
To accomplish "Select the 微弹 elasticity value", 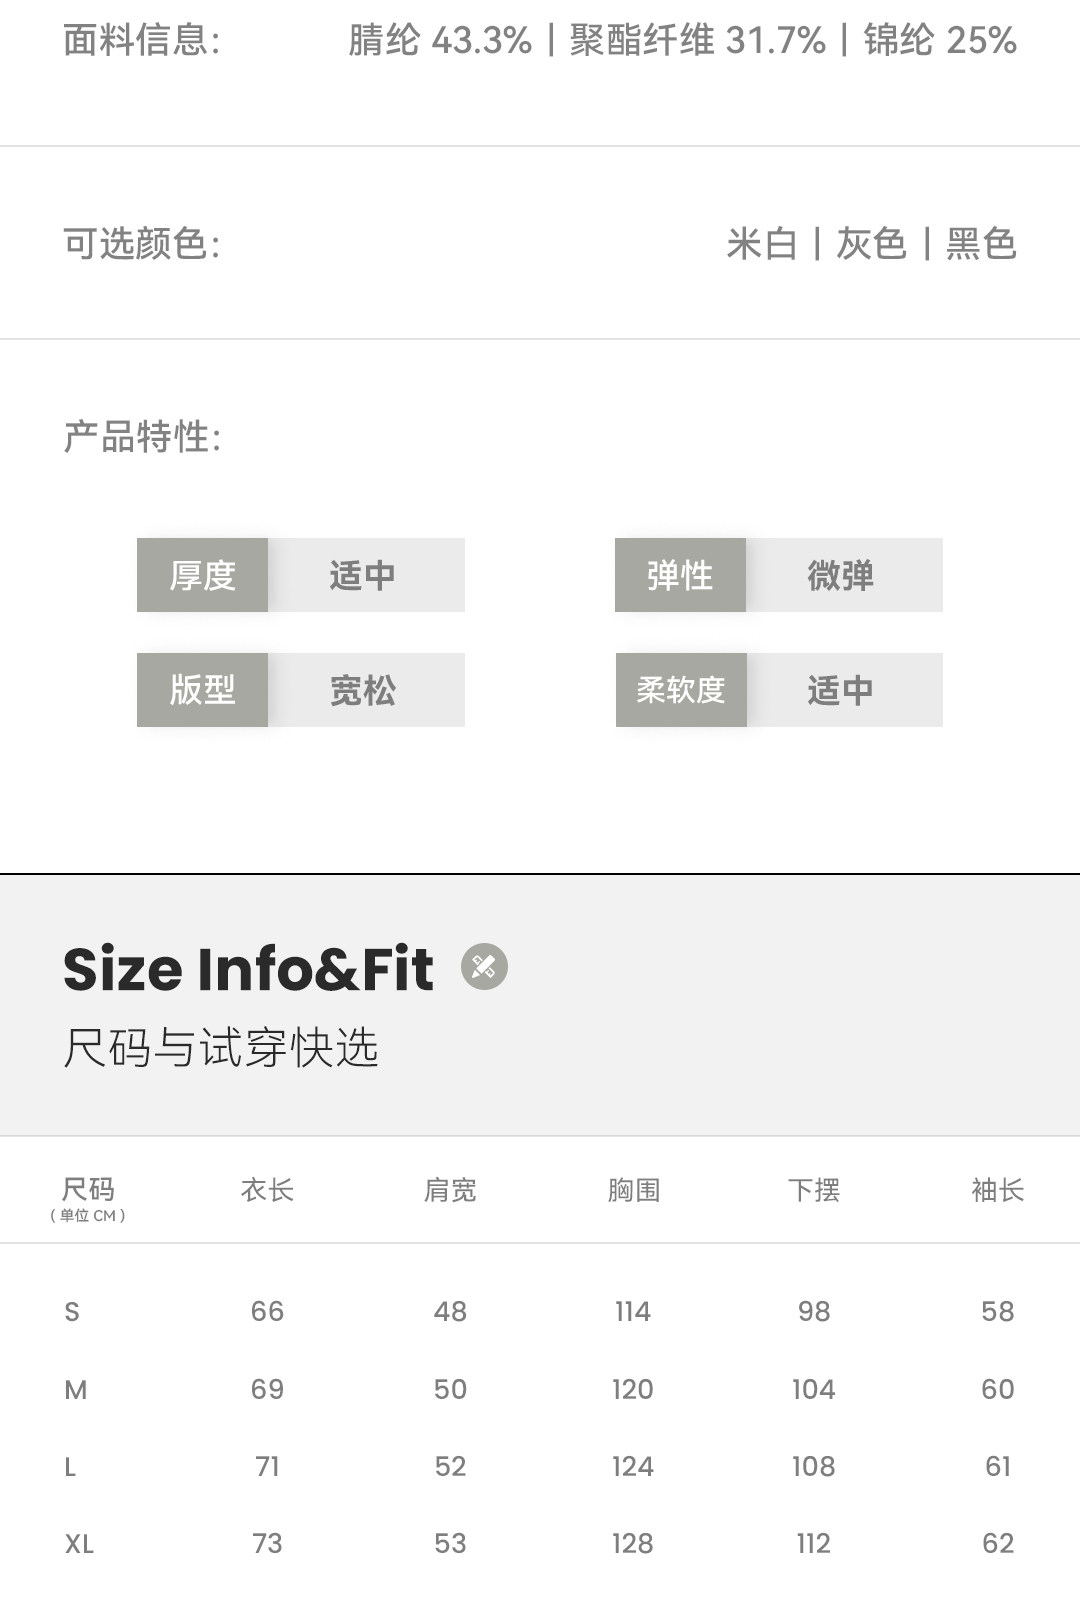I will [841, 575].
